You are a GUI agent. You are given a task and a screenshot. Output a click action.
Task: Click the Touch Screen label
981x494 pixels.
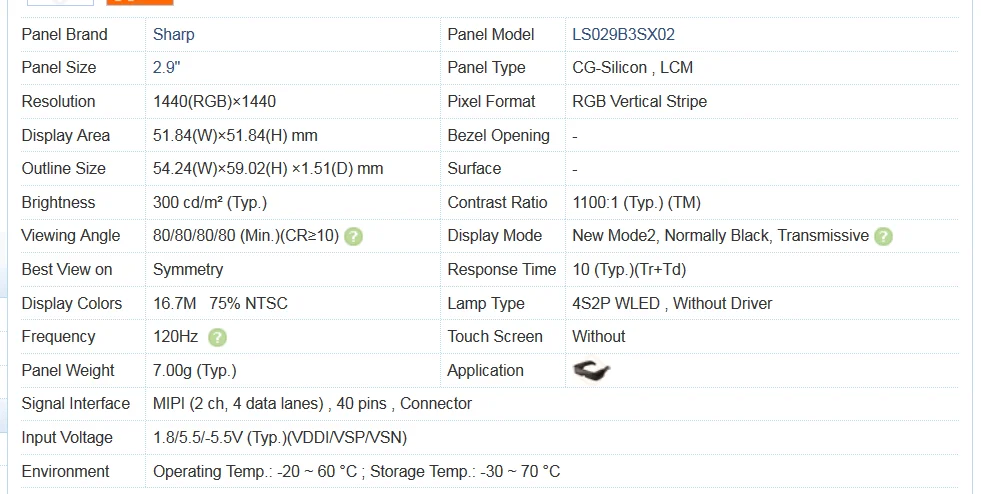click(495, 336)
